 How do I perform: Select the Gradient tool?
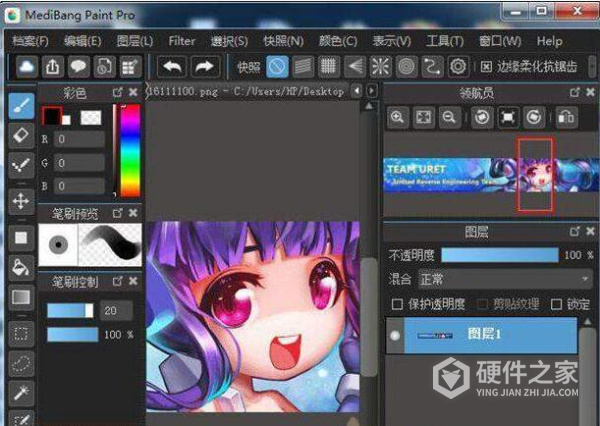click(x=21, y=297)
